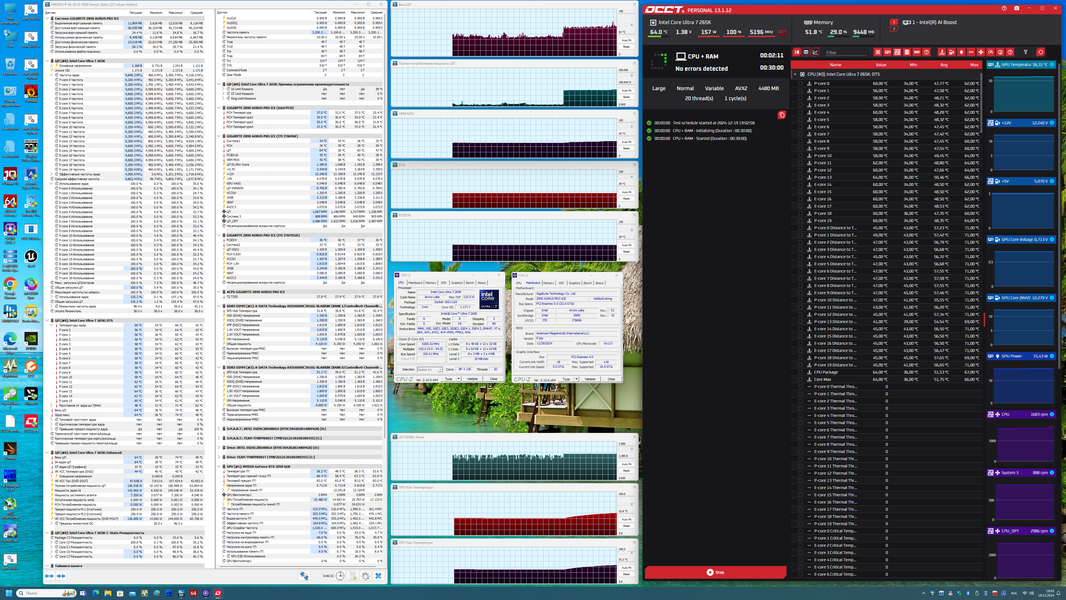Open the Selection socket dropdown in CPU-Z
This screenshot has height=600, width=1066.
428,370
